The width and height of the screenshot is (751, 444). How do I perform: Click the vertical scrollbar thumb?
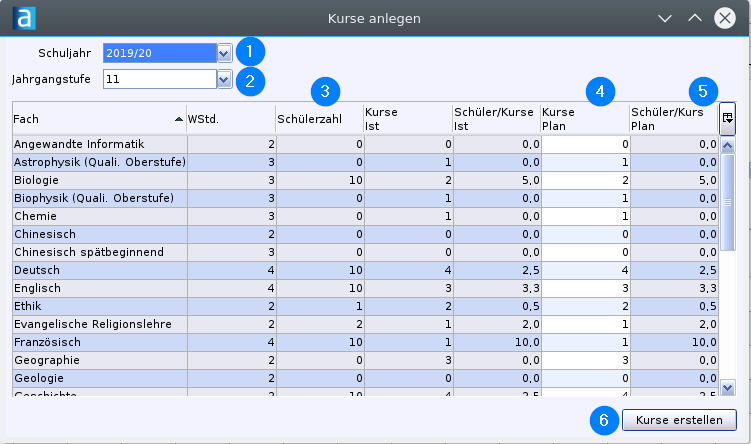coord(728,202)
